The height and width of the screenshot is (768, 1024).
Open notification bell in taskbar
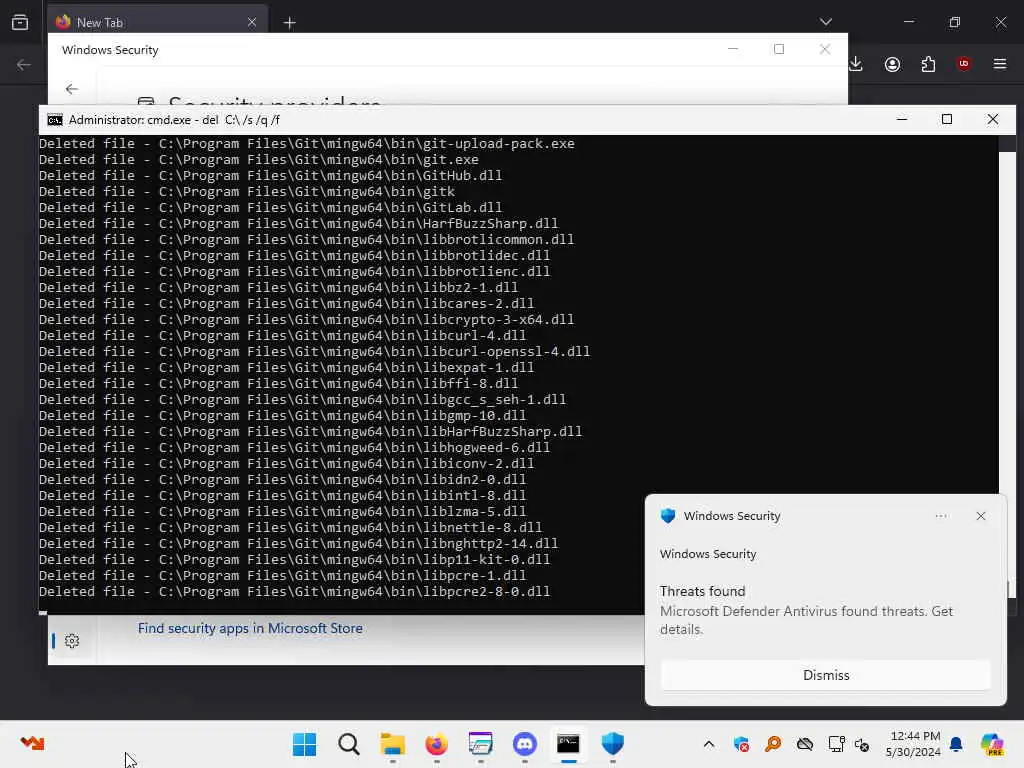coord(956,744)
